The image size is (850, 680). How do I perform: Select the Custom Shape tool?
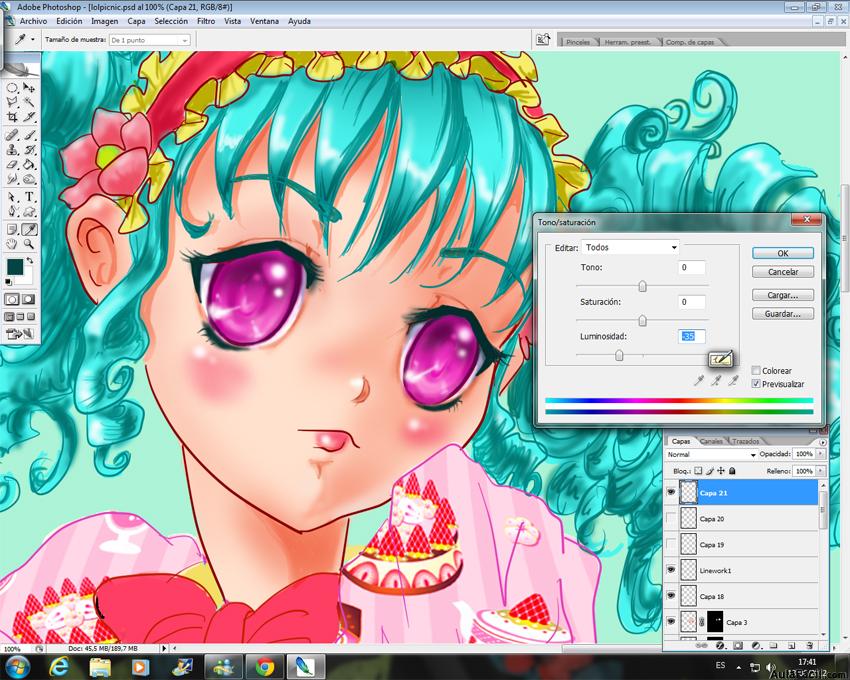(x=29, y=211)
